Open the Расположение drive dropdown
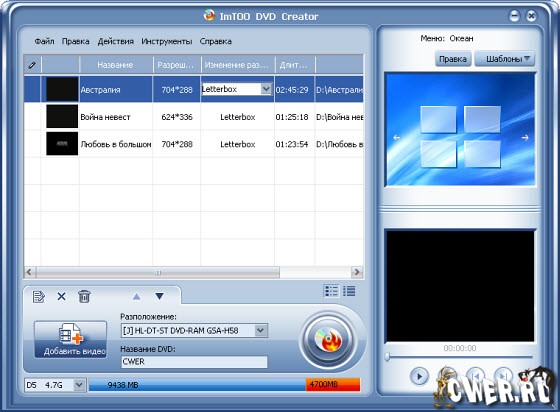Viewport: 560px width, 412px height. [x=261, y=331]
